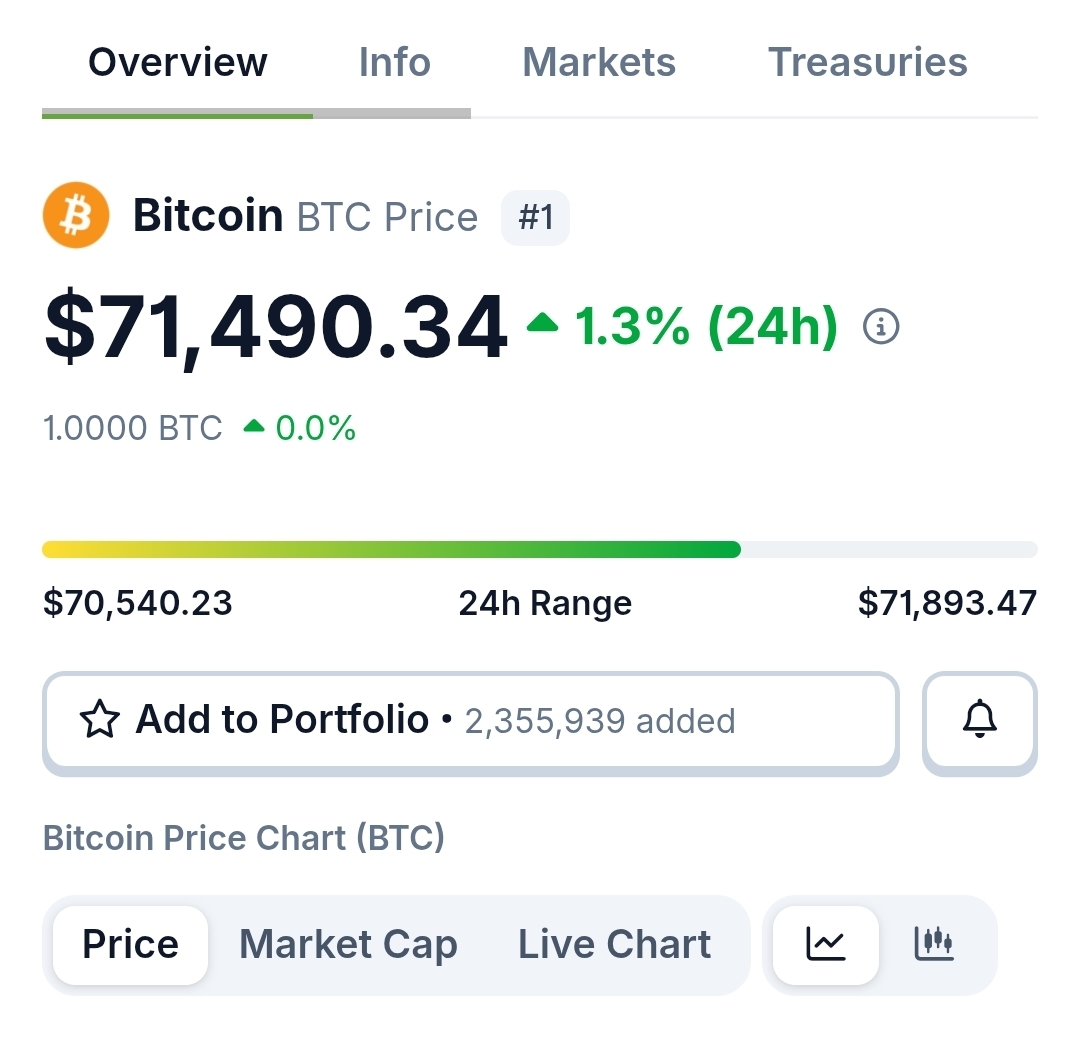
Task: Click the star icon in Add to Portfolio
Action: point(99,720)
